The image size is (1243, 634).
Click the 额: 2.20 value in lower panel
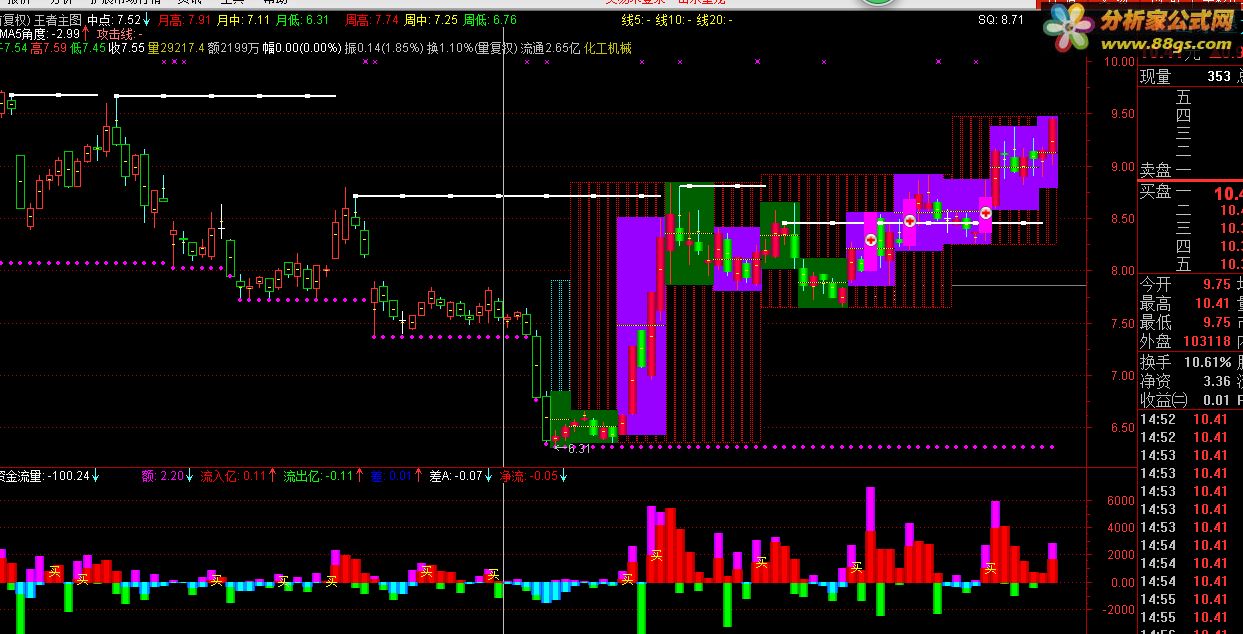pos(165,476)
